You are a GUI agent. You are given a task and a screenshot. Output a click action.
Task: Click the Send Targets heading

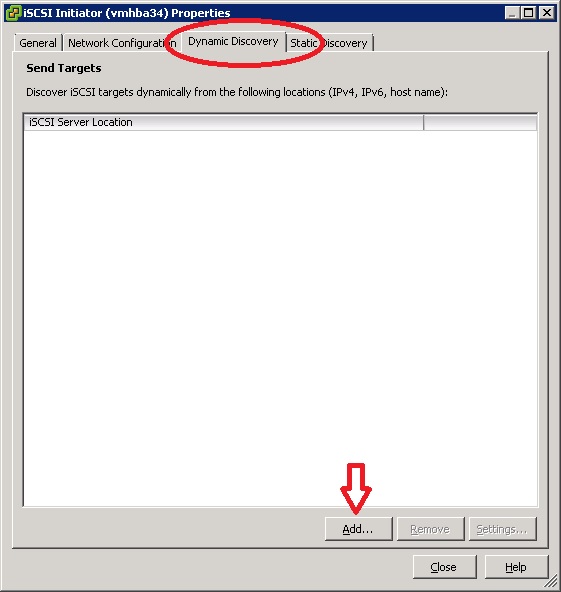tap(64, 68)
